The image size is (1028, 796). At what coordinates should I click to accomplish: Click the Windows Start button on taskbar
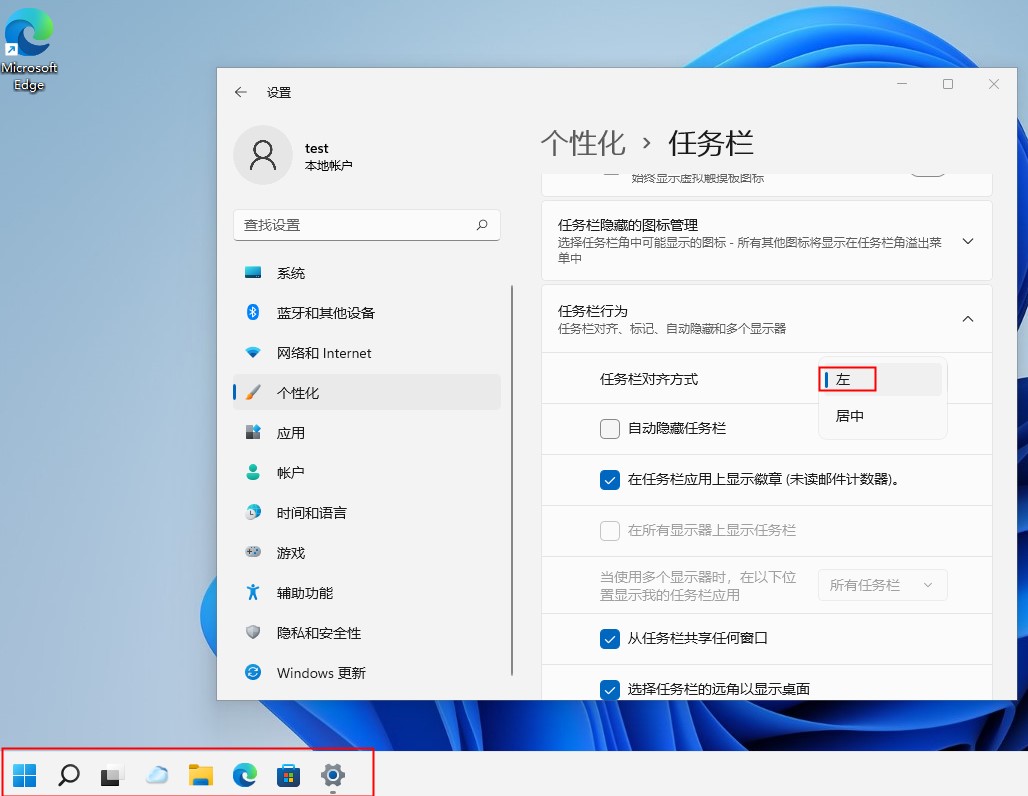25,775
